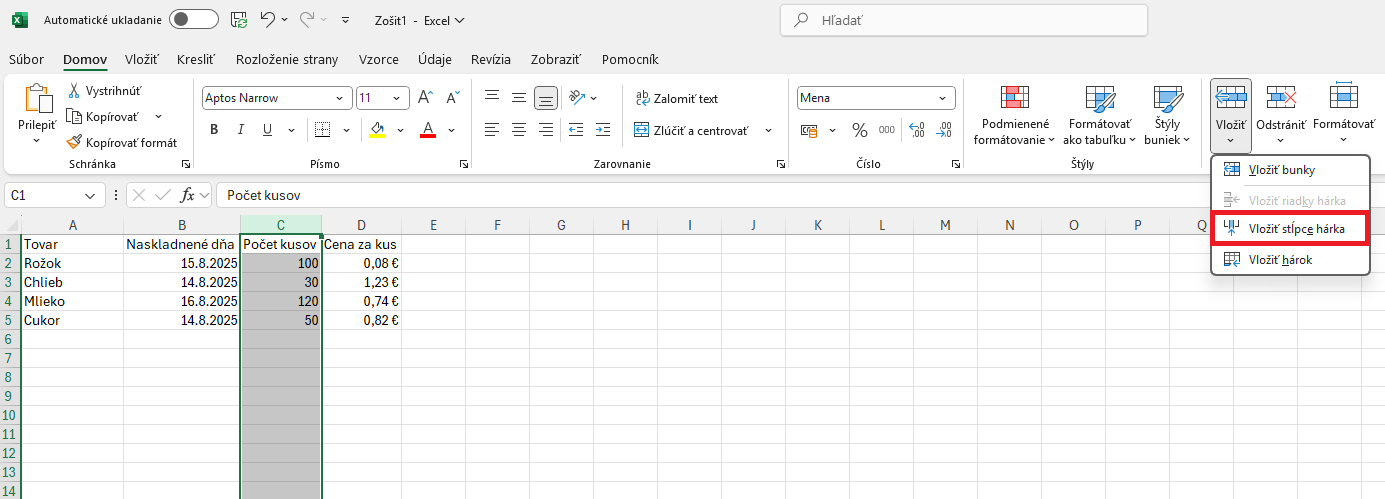
Task: Click Decrease Decimal icon
Action: click(944, 130)
